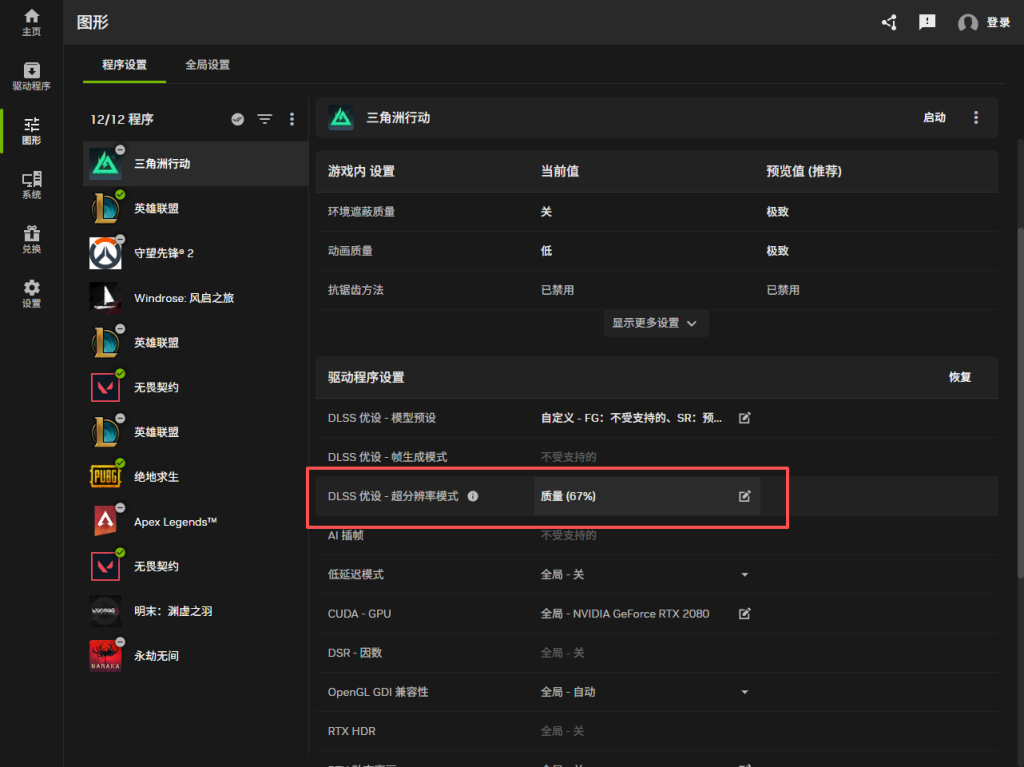Switch to the 全局设置 tab
1024x767 pixels.
207,65
